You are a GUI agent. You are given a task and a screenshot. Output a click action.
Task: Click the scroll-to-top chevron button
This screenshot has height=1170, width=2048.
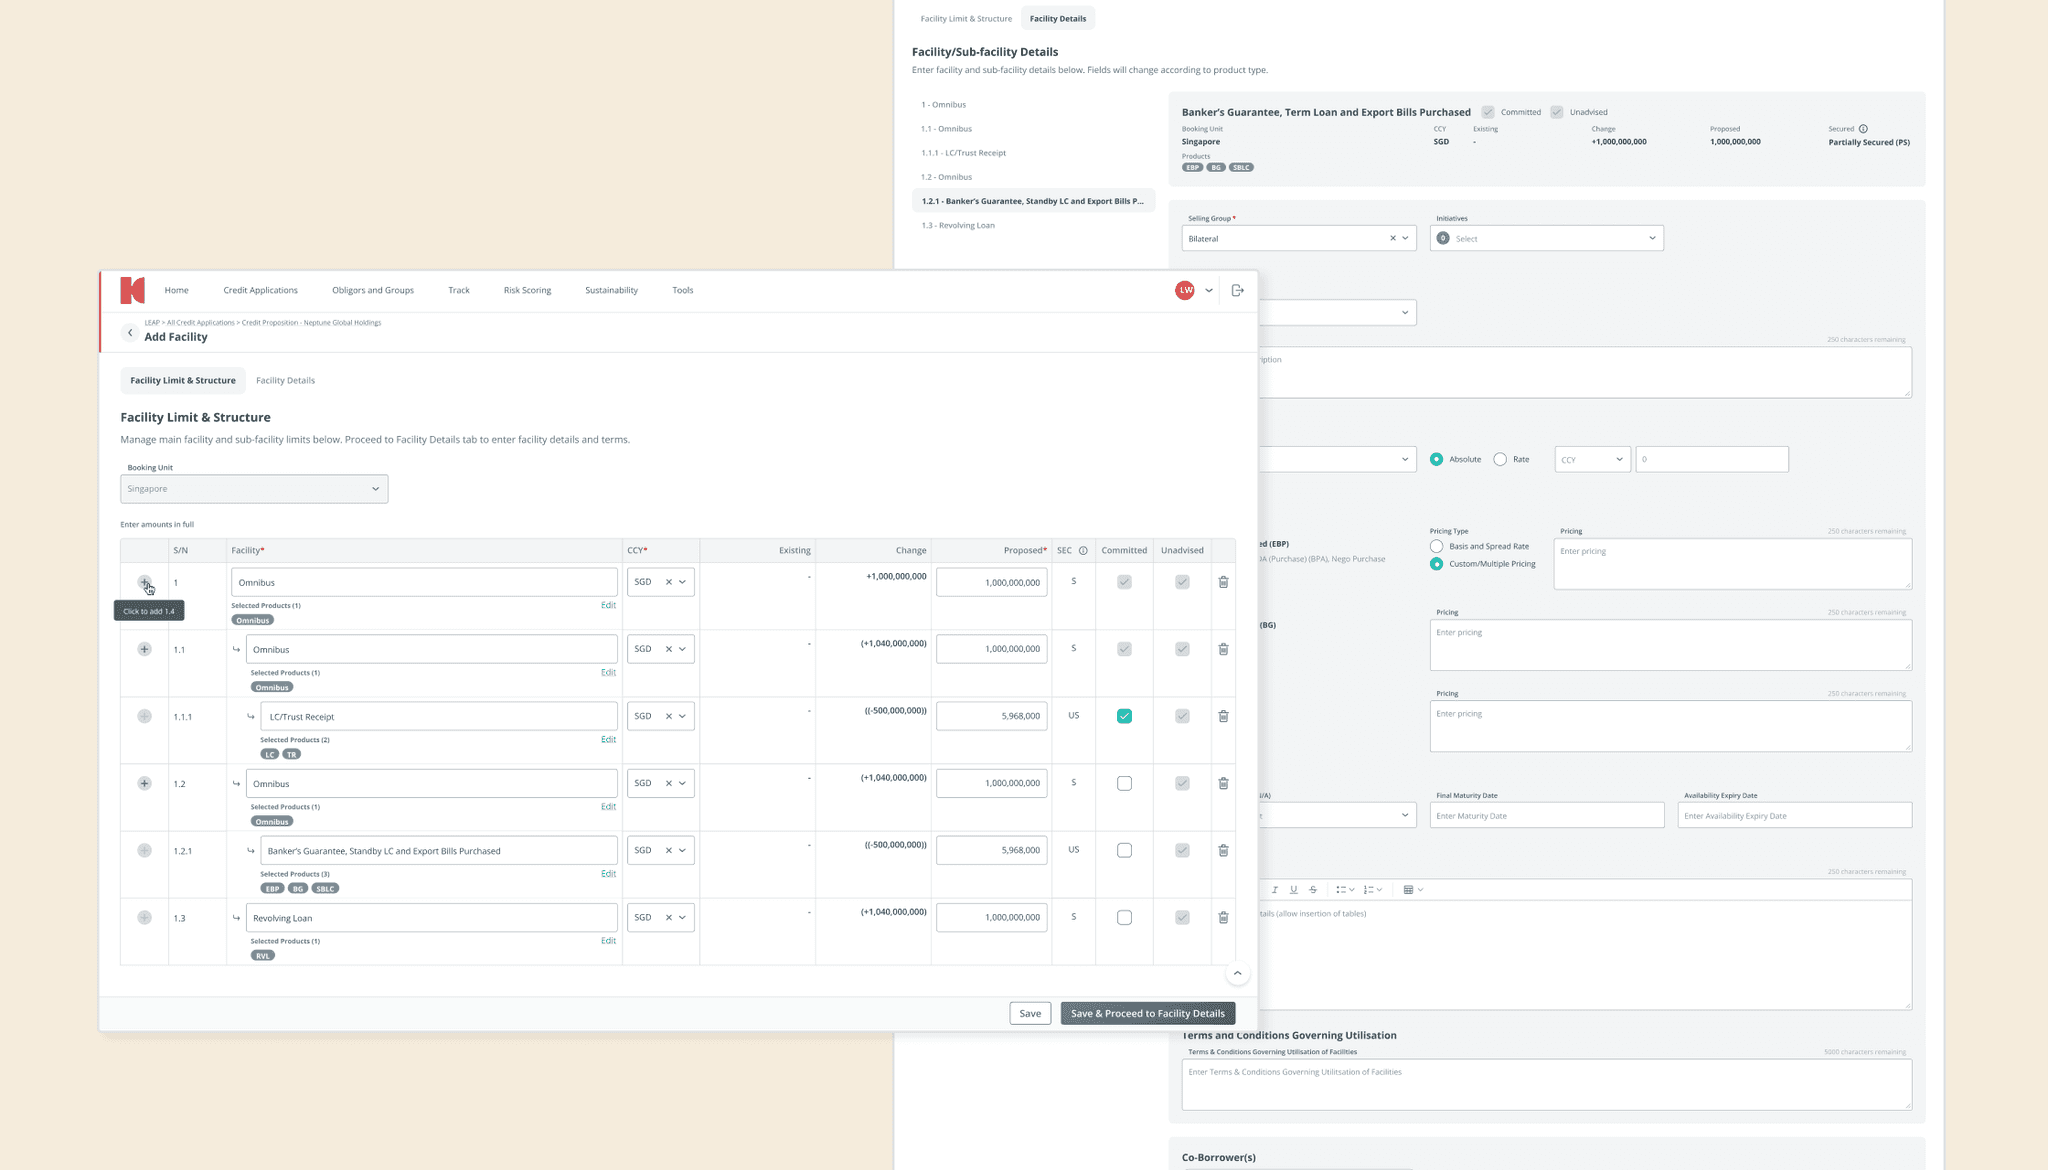[1237, 973]
